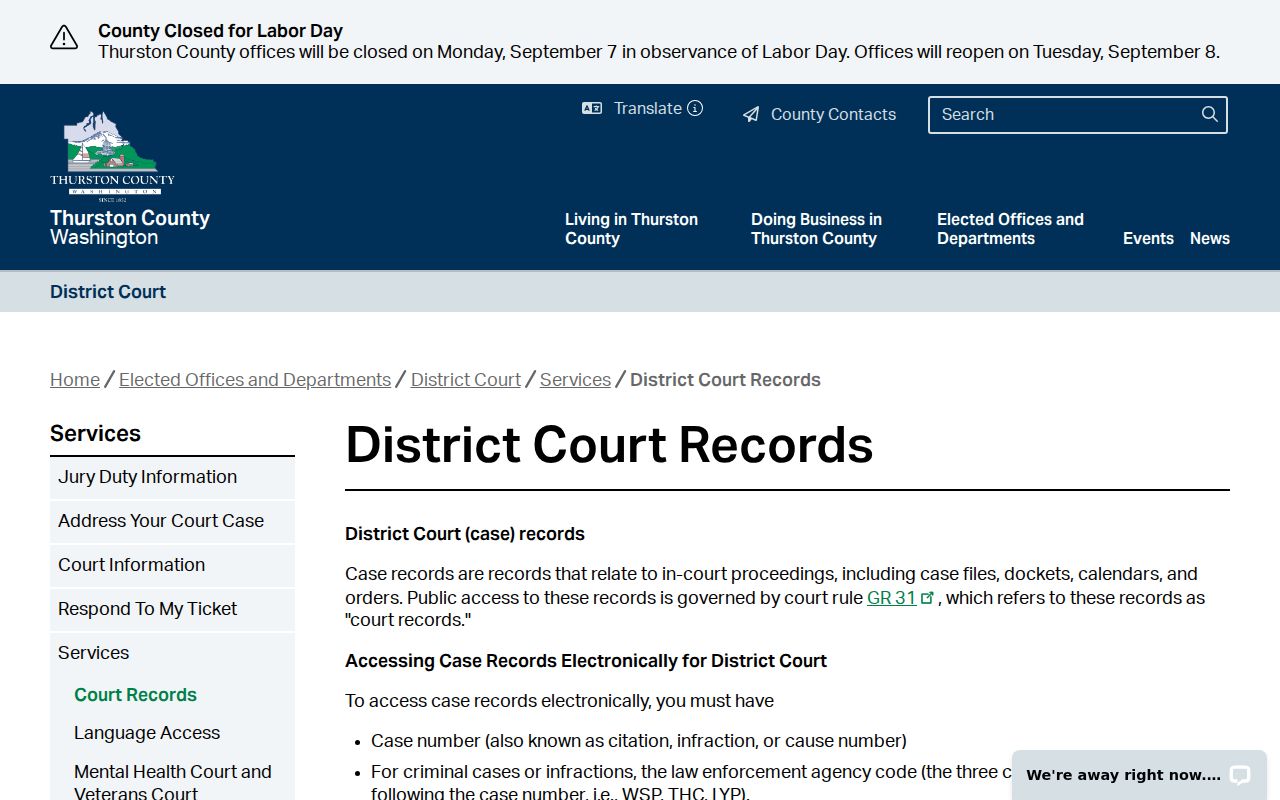Open Elected Offices and Departments breadcrumb
This screenshot has width=1280, height=800.
click(x=255, y=380)
